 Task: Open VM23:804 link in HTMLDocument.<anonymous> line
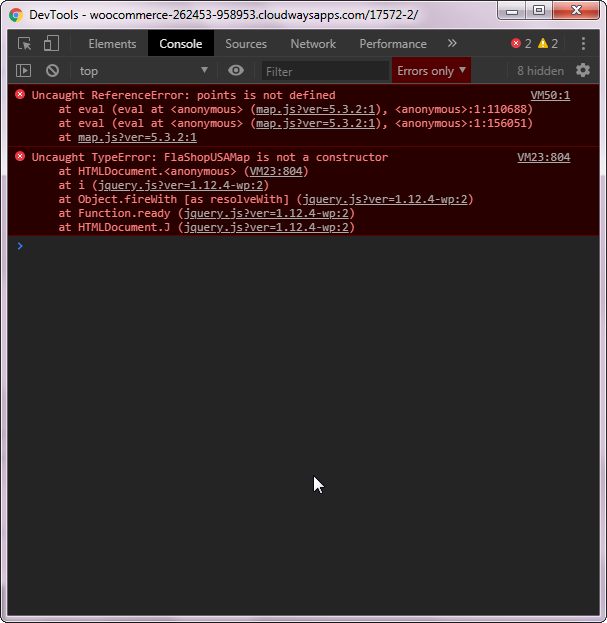[x=276, y=171]
